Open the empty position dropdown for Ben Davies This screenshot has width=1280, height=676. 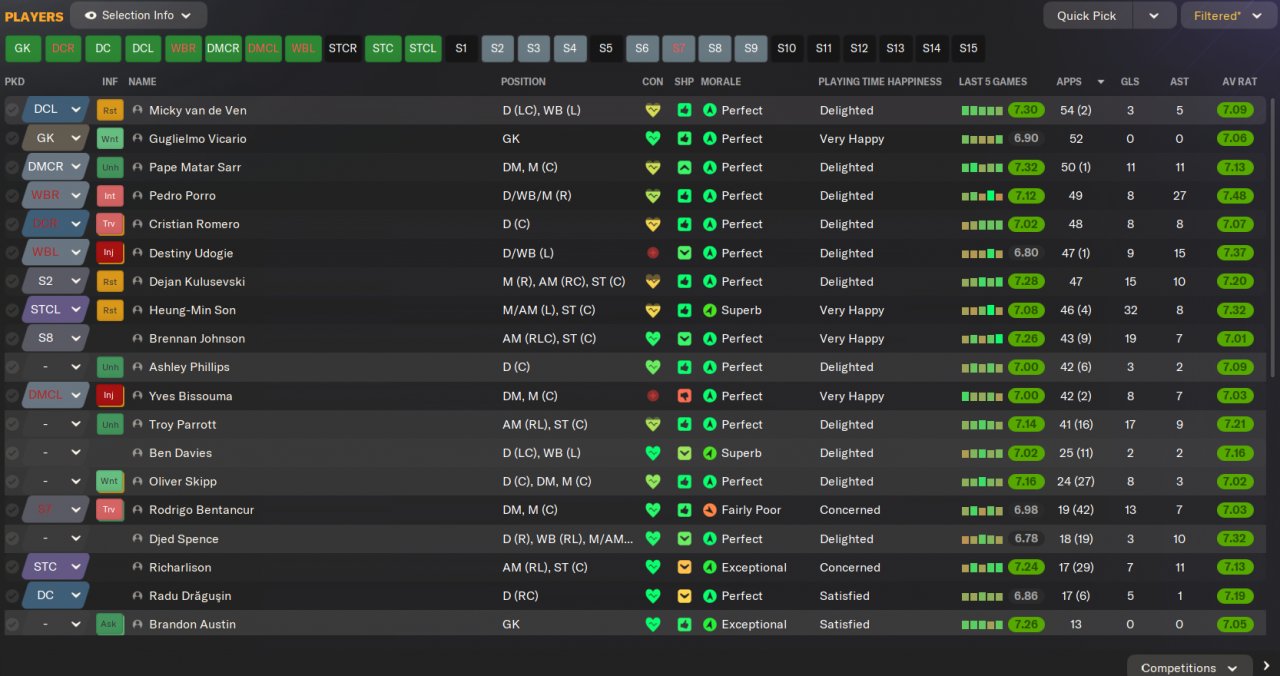pyautogui.click(x=56, y=453)
